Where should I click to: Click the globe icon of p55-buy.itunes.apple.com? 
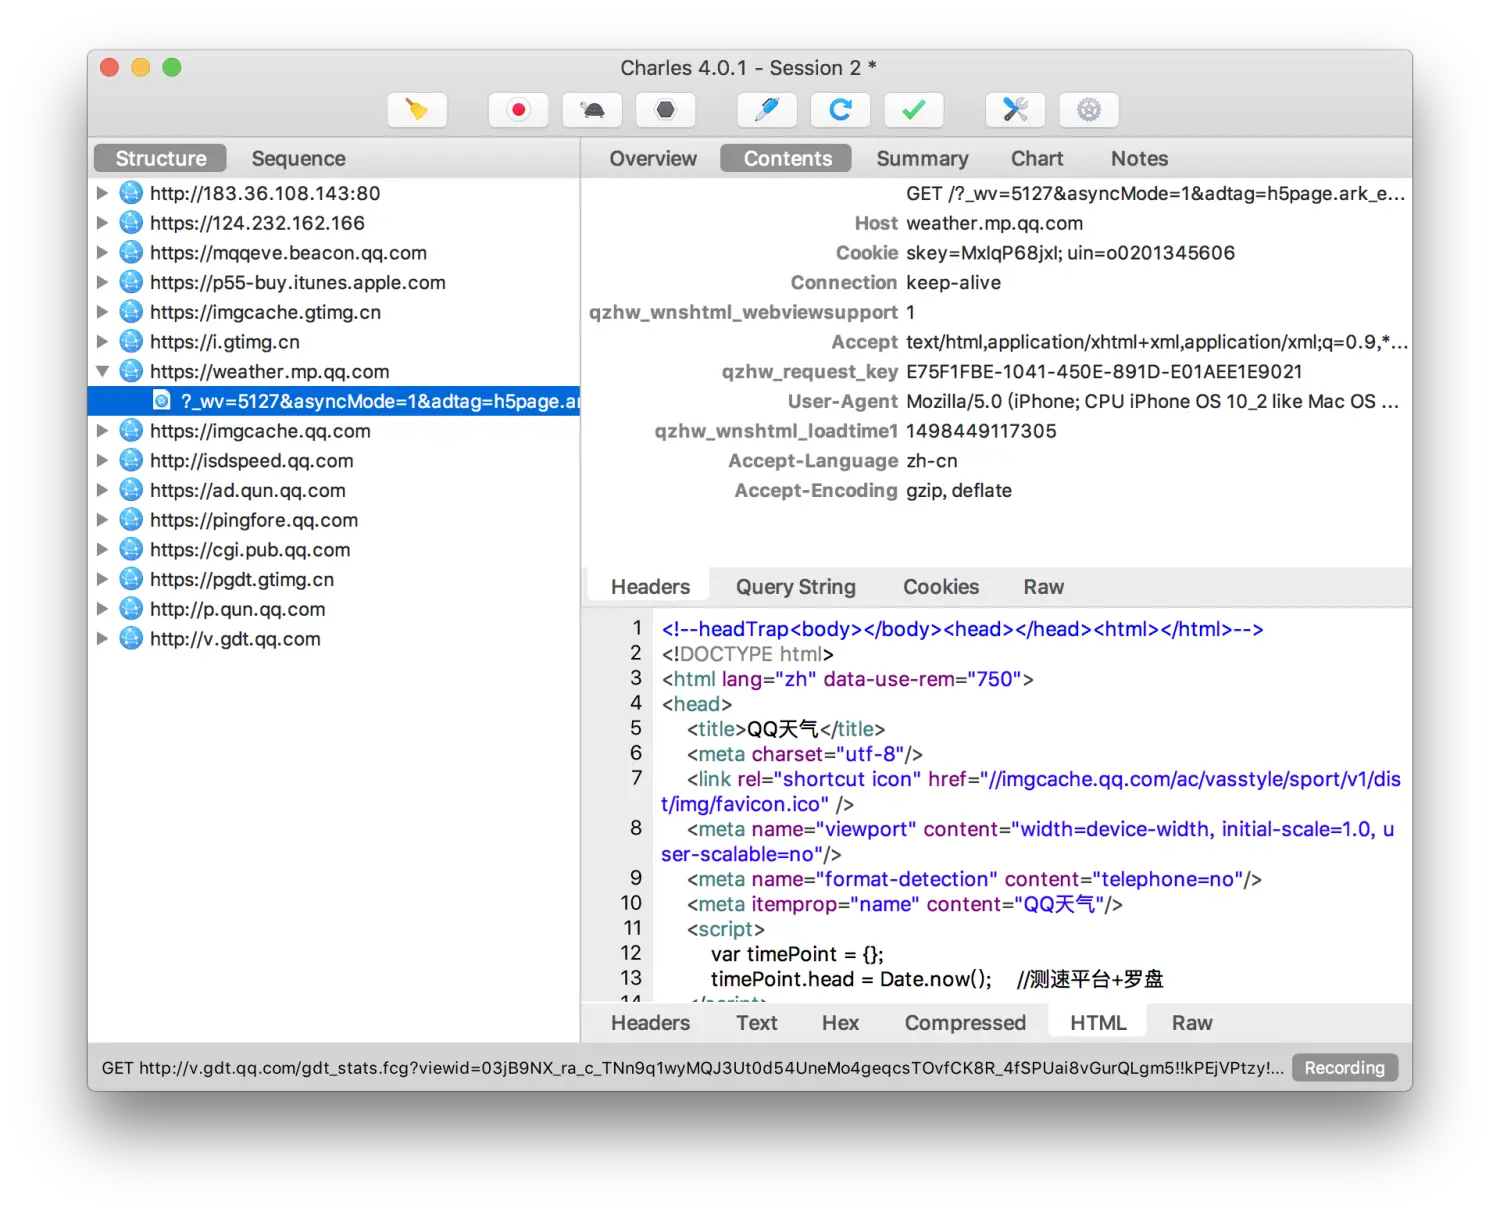coord(131,282)
